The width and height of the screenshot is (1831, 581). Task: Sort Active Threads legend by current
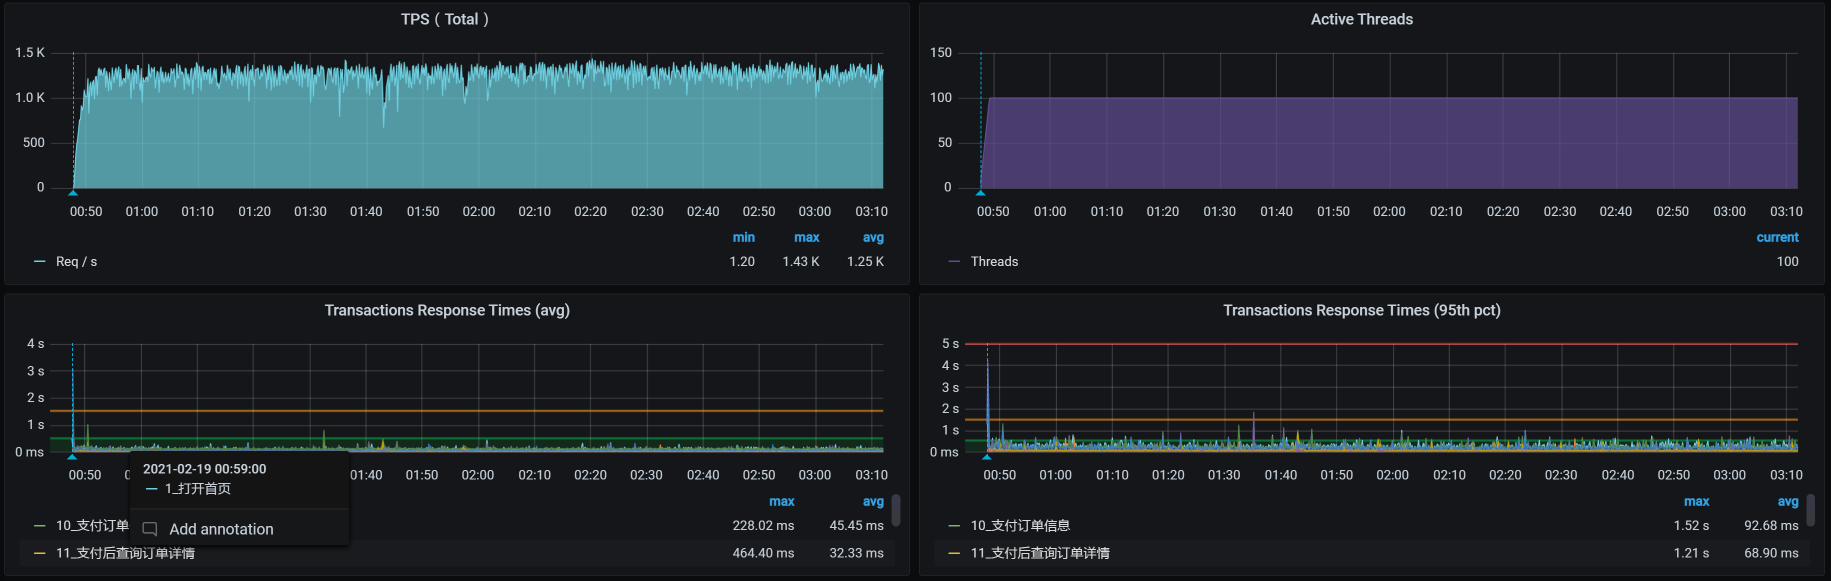[1777, 238]
